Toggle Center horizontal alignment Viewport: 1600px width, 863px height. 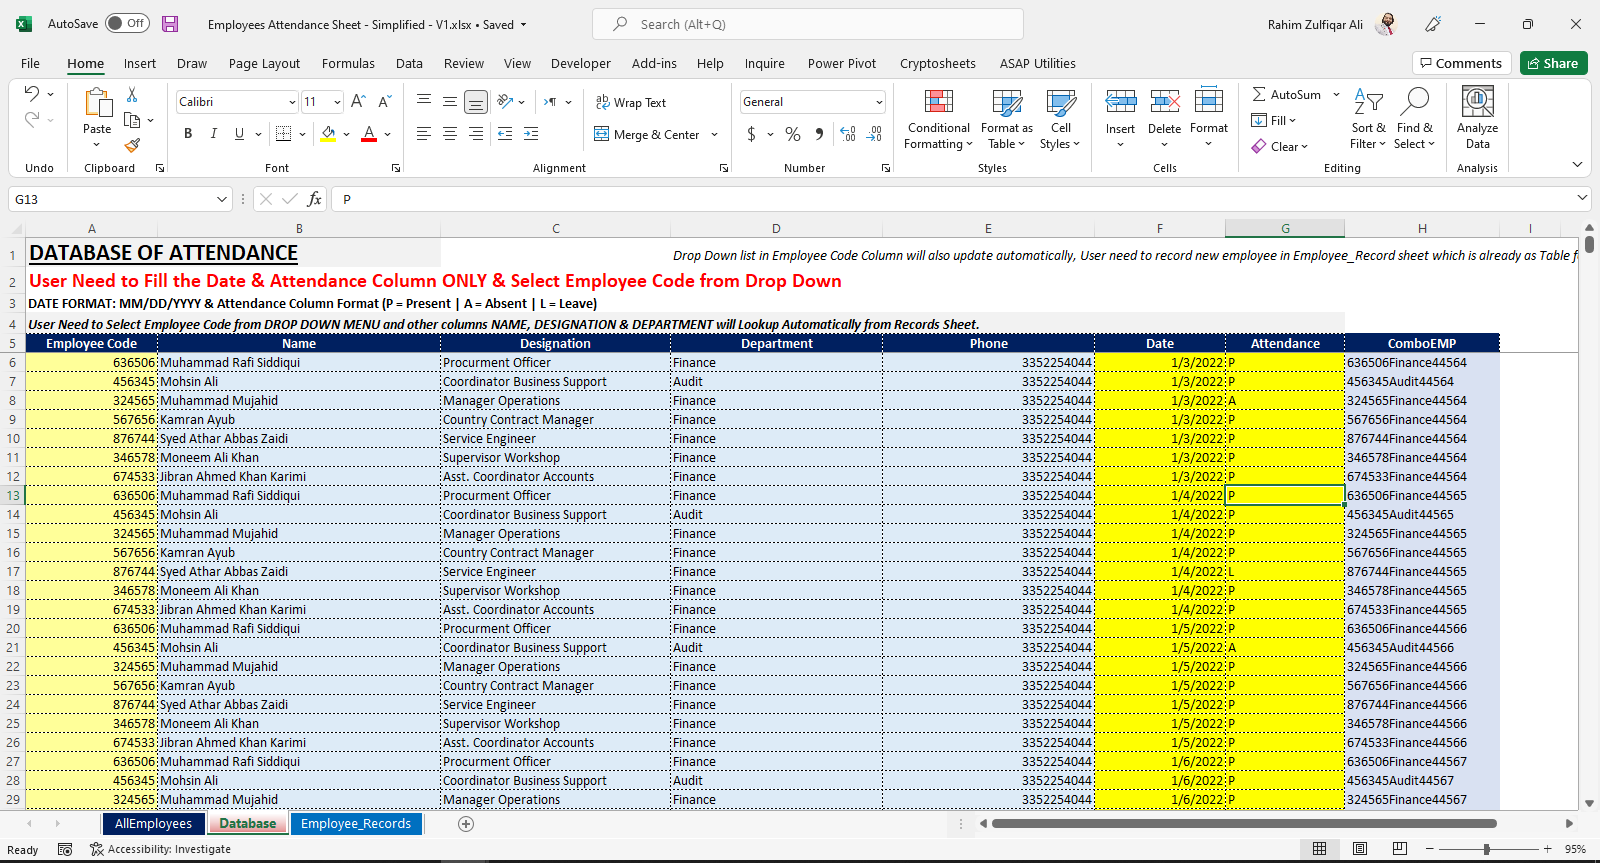pos(450,133)
